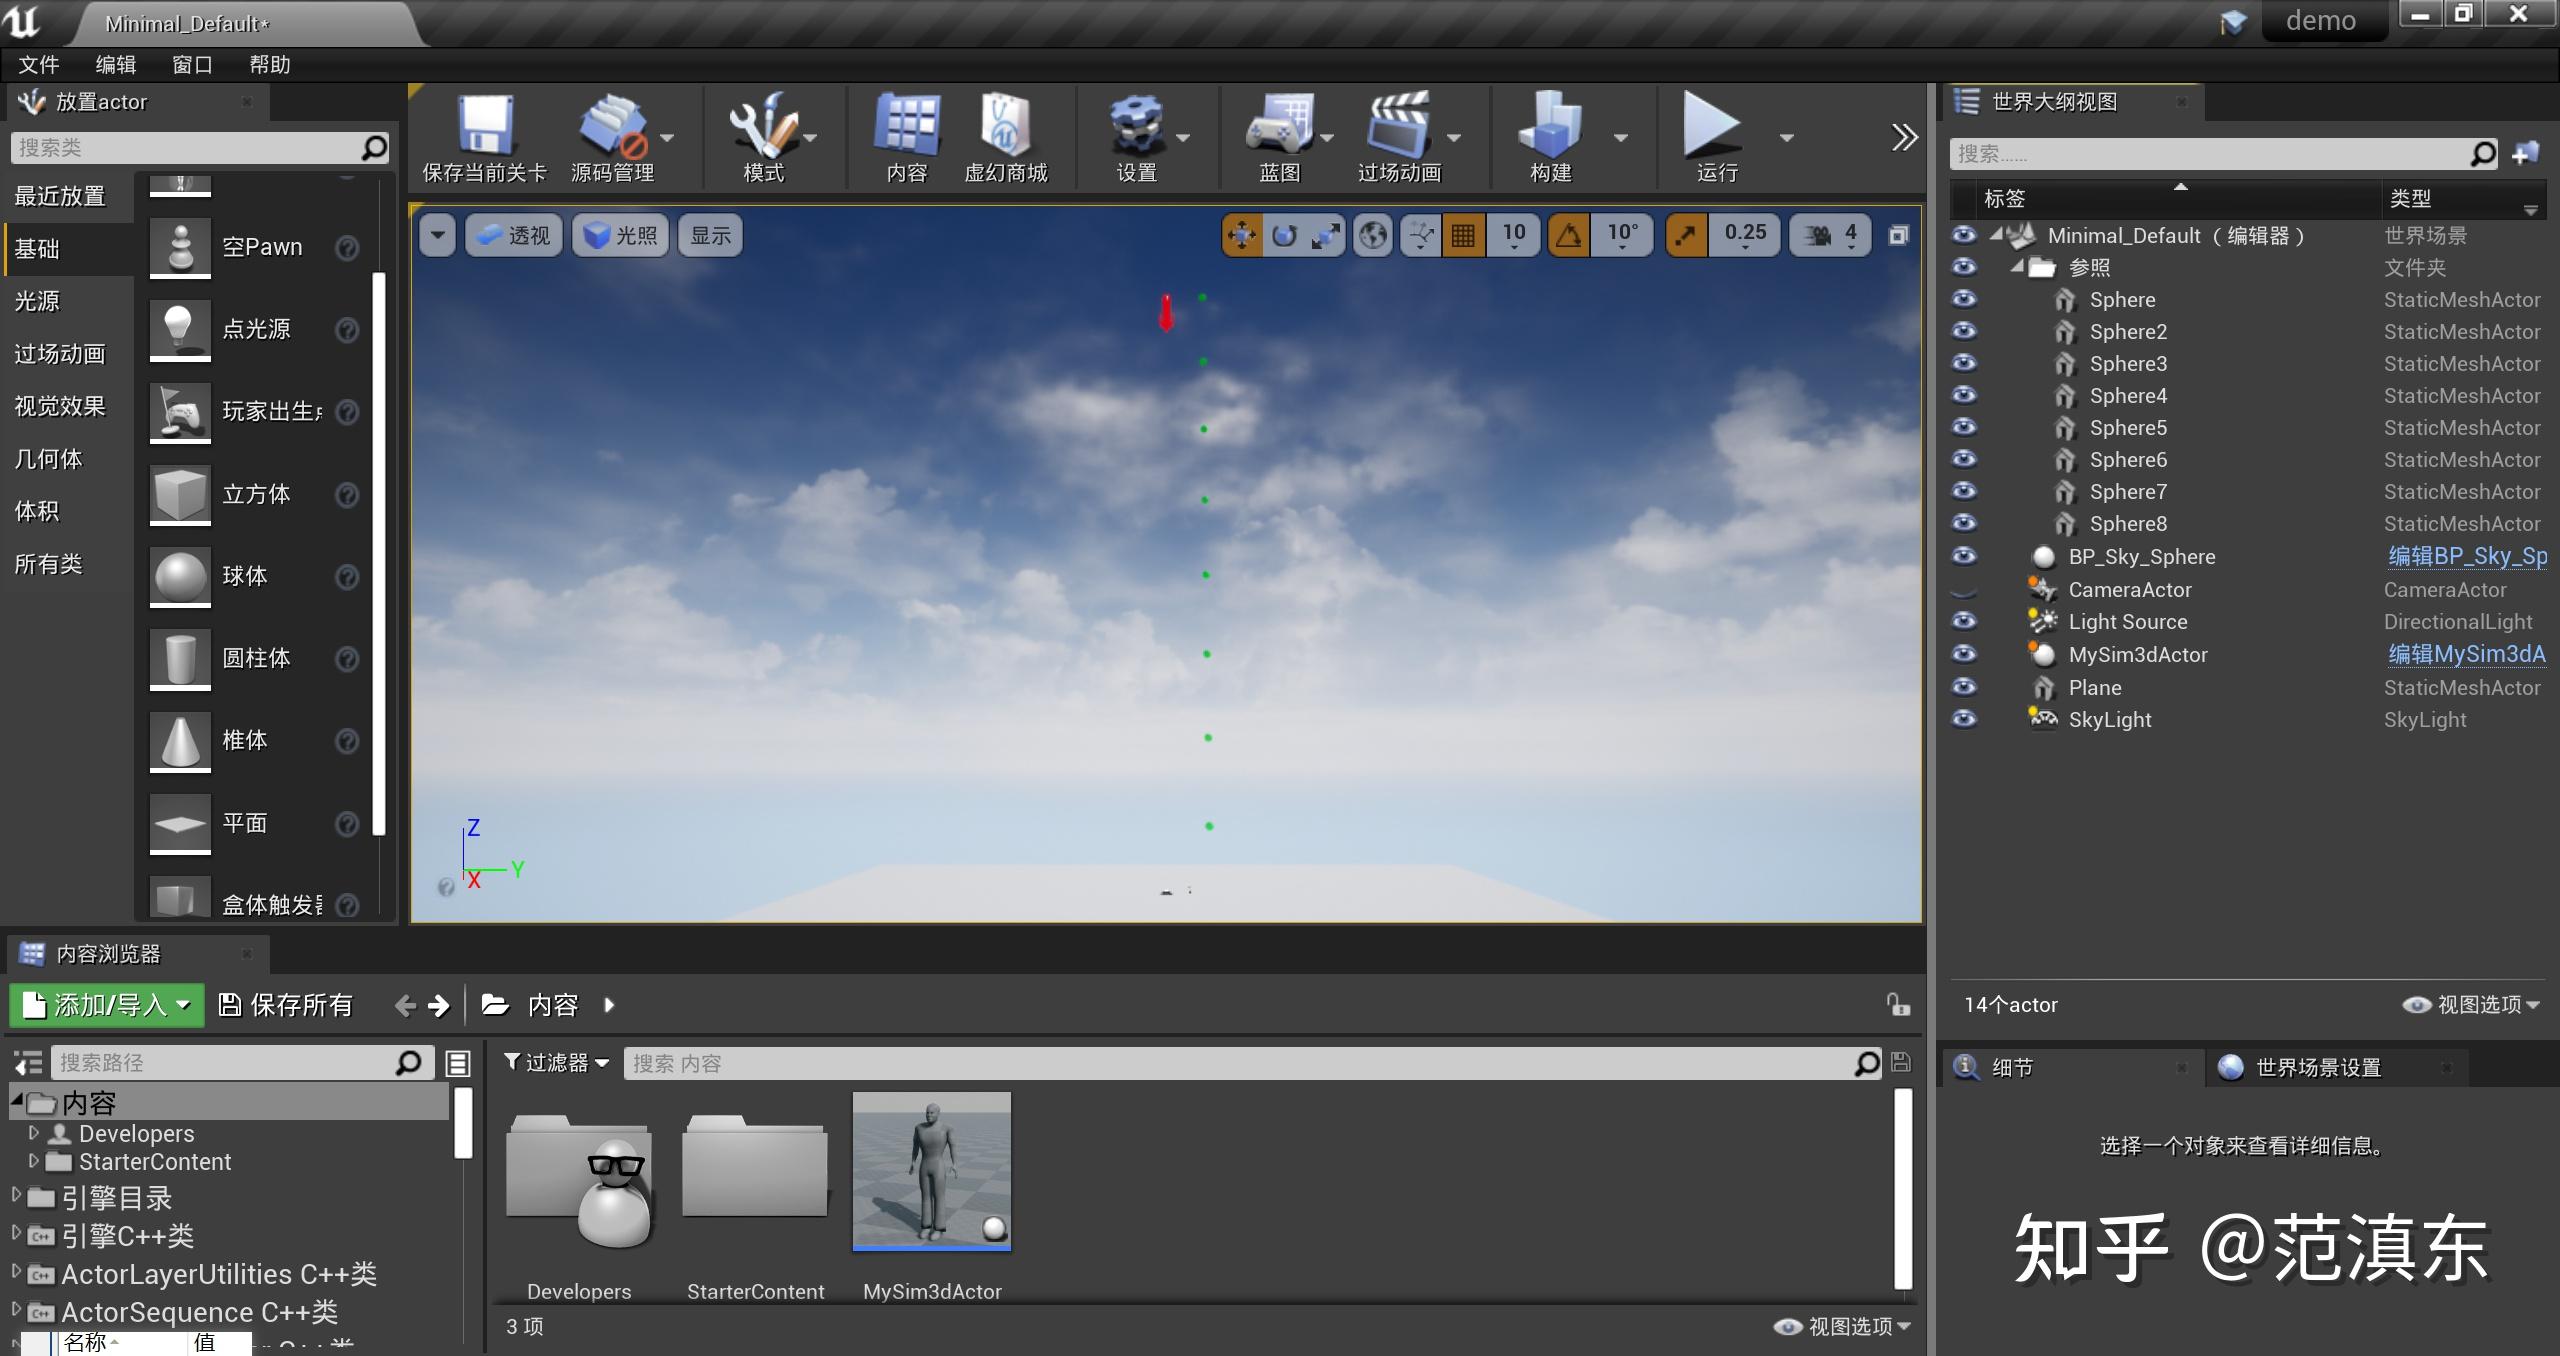Open the MySim3dActor thumbnail
The width and height of the screenshot is (2560, 1356).
coord(930,1170)
